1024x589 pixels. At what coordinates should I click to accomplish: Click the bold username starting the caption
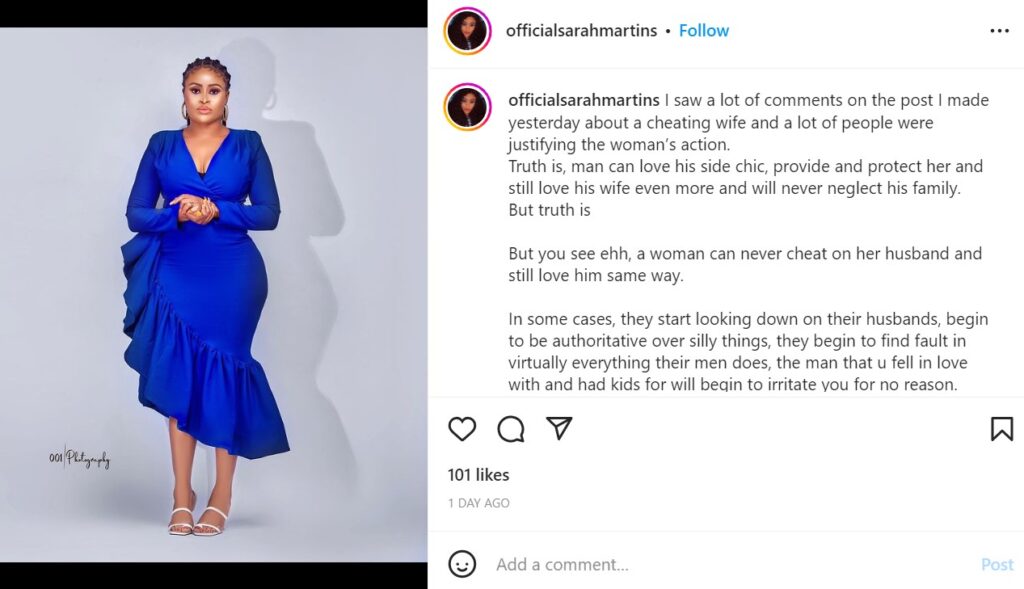(584, 100)
